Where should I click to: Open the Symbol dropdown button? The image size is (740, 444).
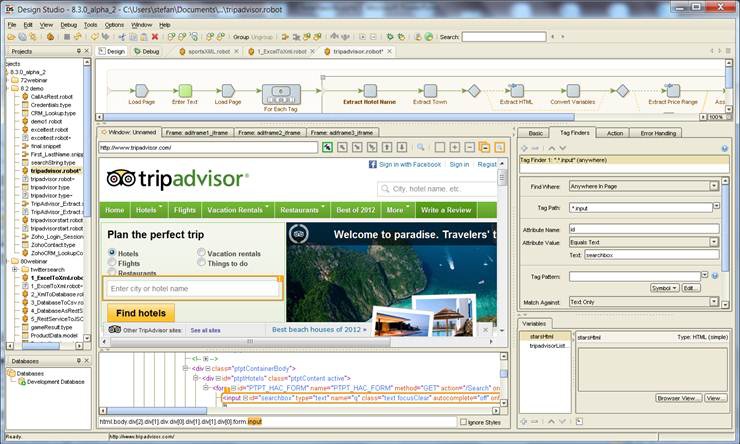[x=664, y=288]
